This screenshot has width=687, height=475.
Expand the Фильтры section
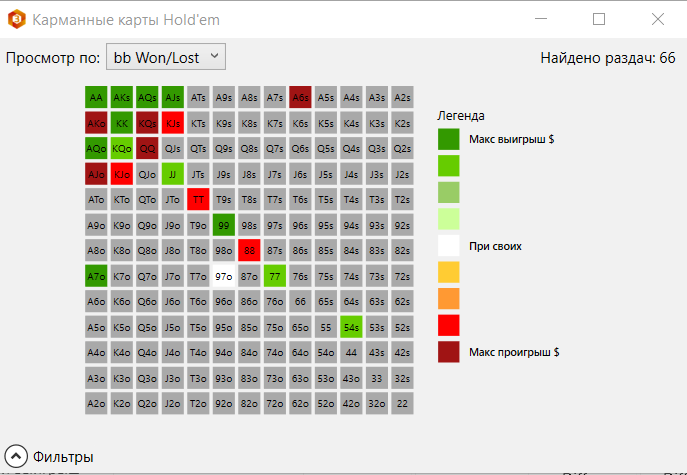pos(16,456)
